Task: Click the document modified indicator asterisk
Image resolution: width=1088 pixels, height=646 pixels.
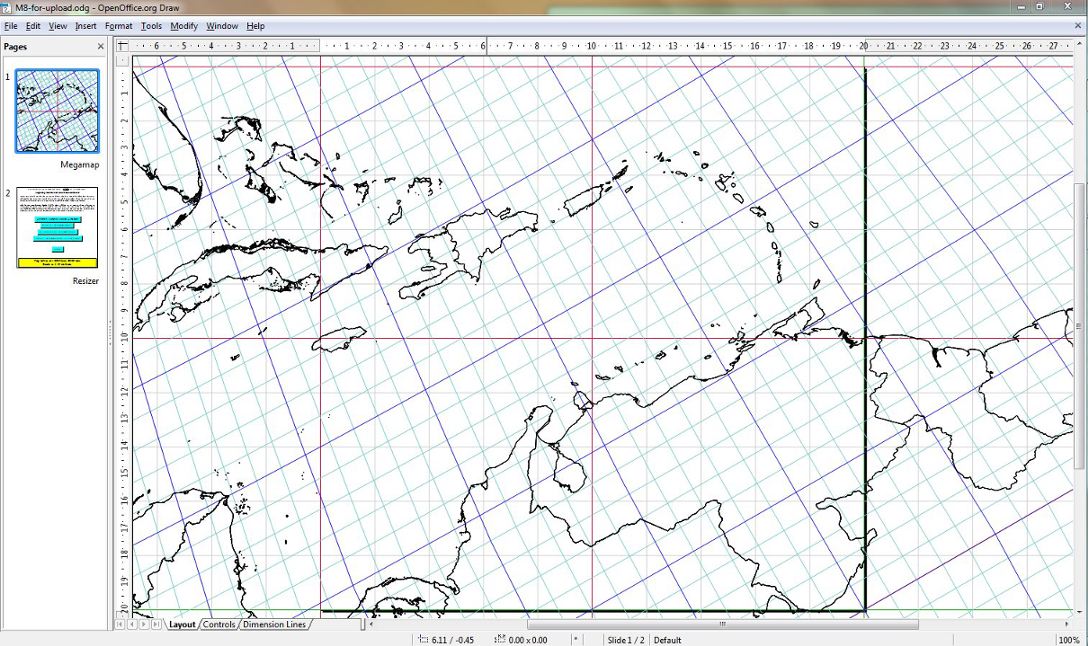Action: (575, 639)
